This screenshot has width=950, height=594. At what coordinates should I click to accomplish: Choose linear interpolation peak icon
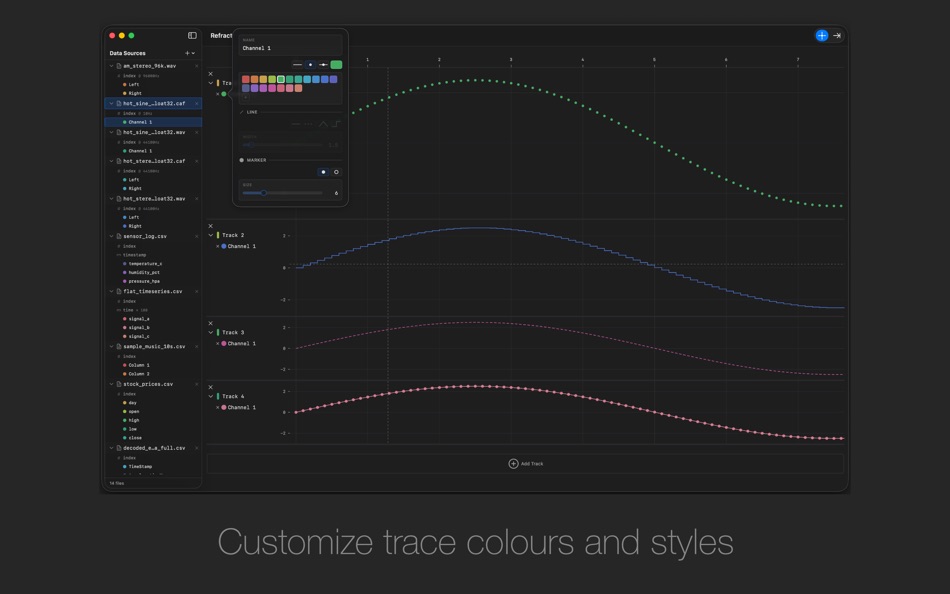(x=323, y=124)
